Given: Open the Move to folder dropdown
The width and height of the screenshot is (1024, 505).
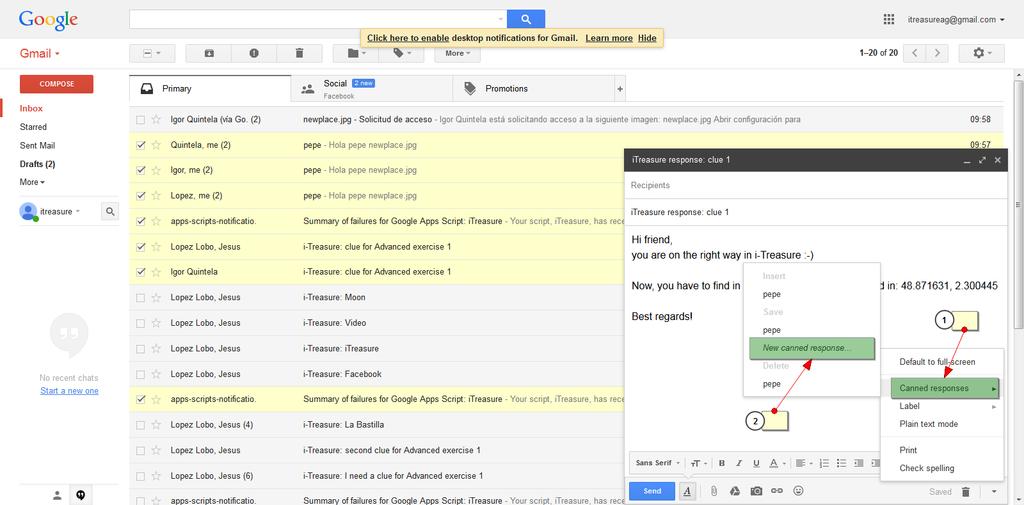Looking at the screenshot, I should pyautogui.click(x=356, y=54).
